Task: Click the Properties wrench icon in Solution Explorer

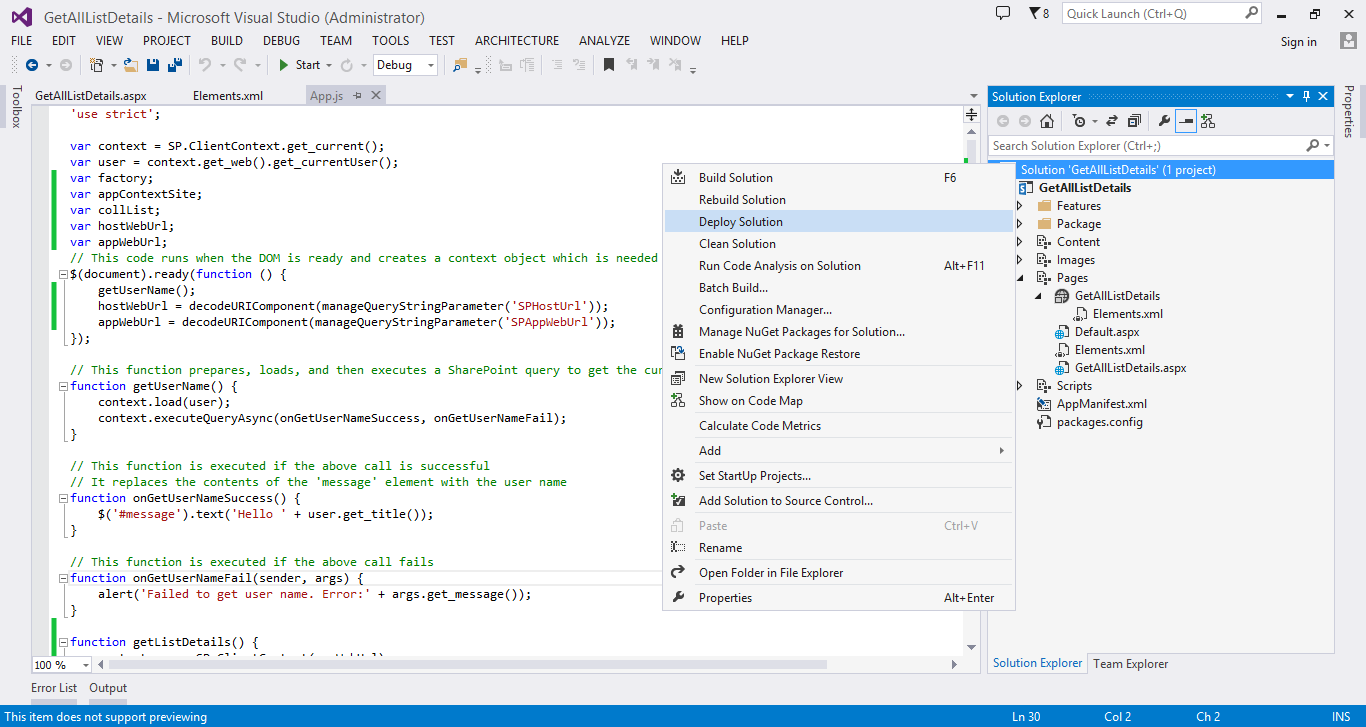Action: tap(1164, 121)
